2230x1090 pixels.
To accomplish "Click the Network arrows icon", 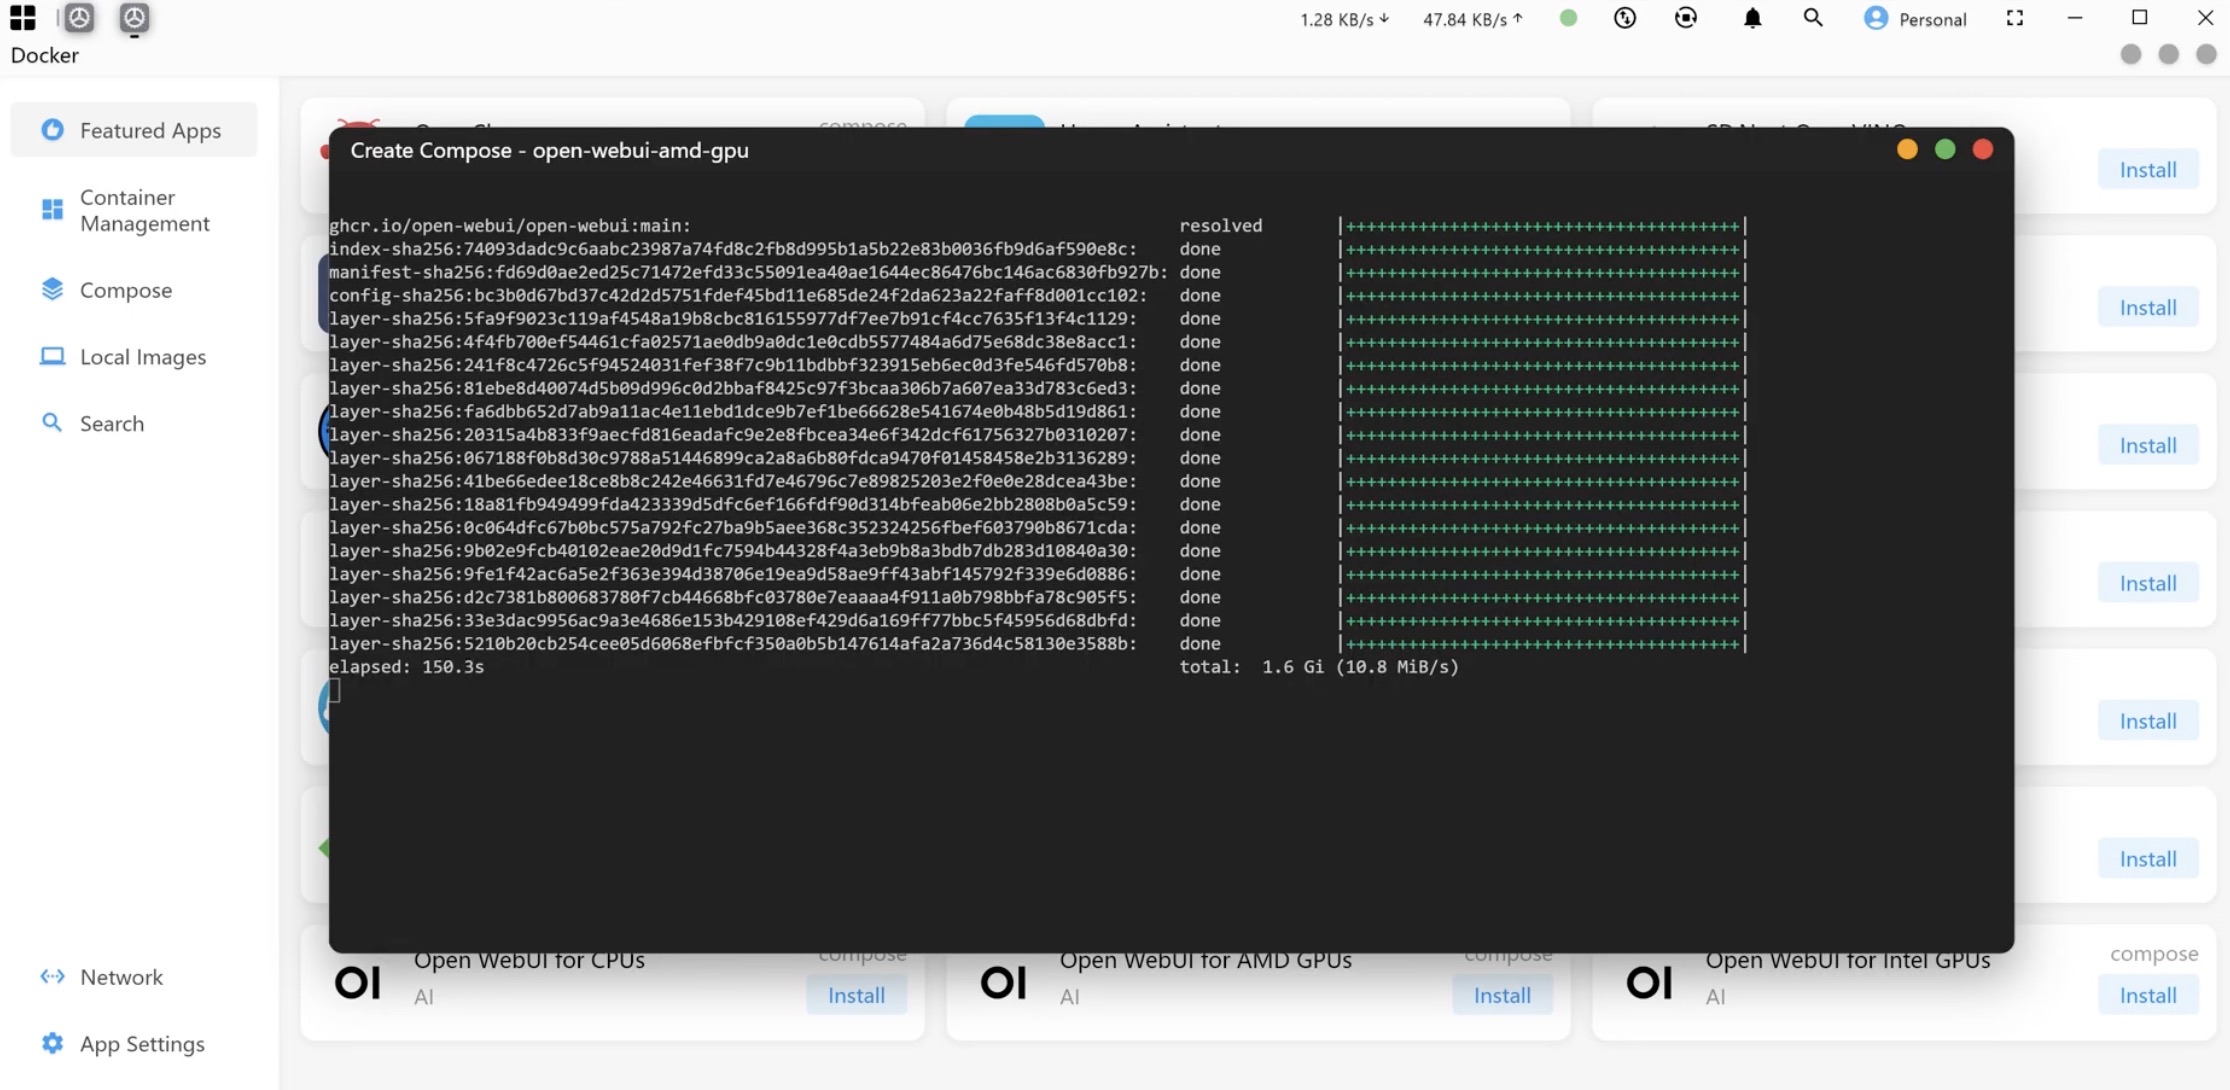I will pyautogui.click(x=52, y=977).
